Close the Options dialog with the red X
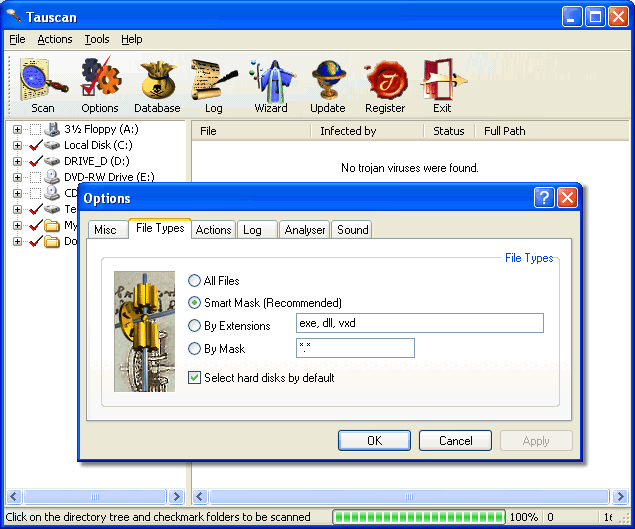 pos(567,198)
